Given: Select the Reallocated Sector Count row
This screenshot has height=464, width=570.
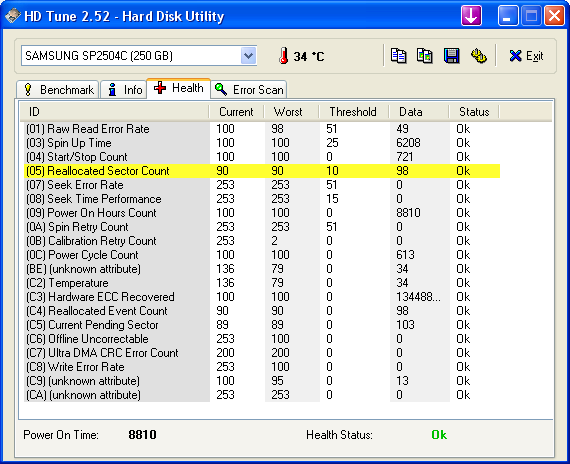Looking at the screenshot, I should [x=262, y=171].
